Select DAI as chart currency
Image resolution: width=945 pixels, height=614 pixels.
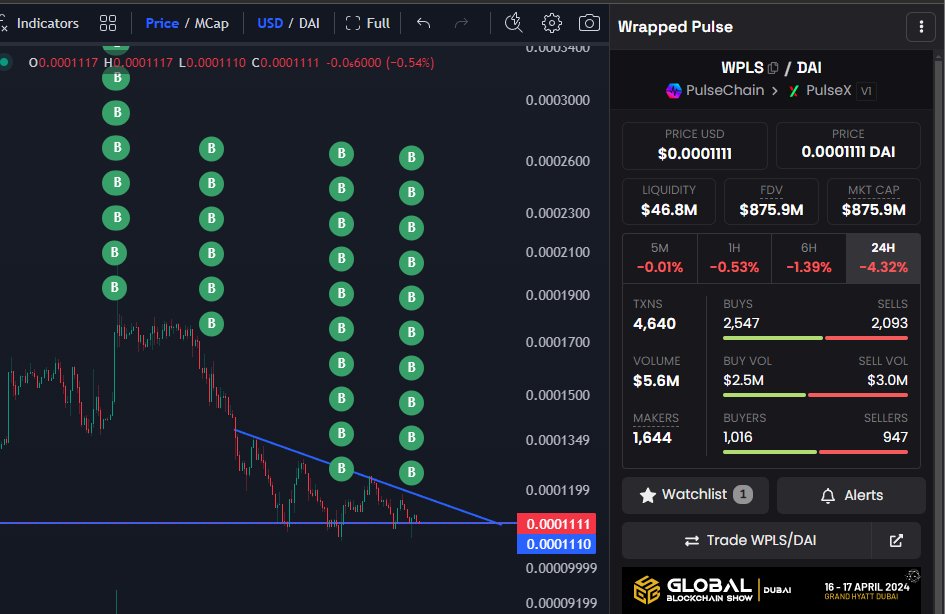(x=309, y=23)
